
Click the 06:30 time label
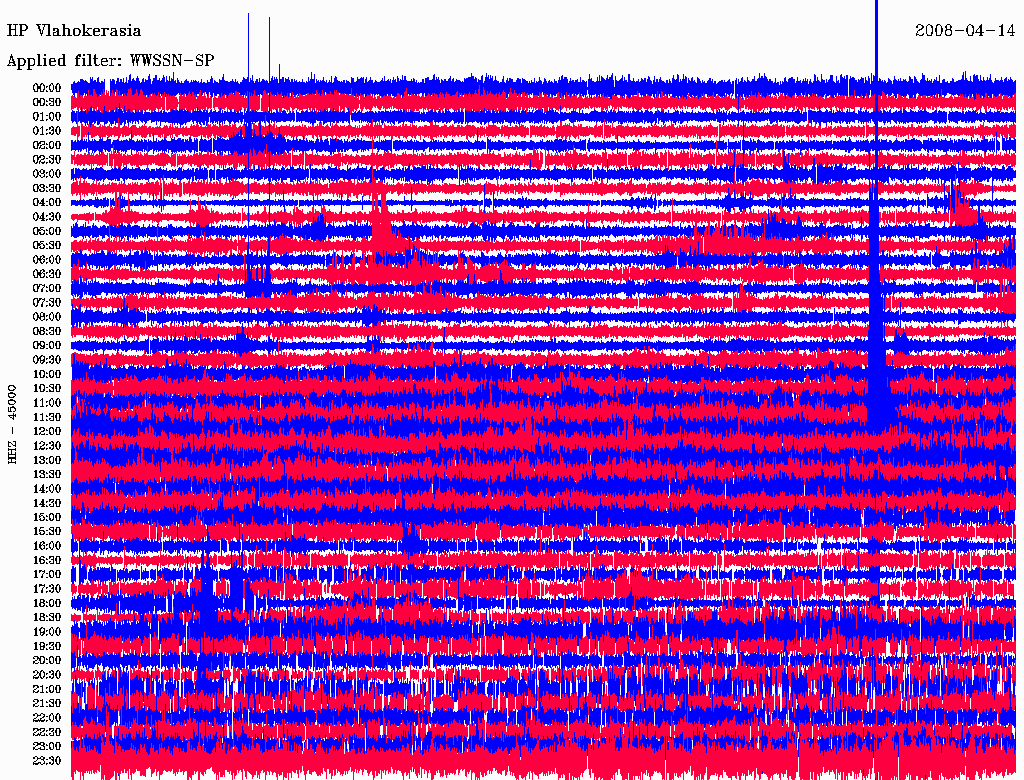(47, 274)
